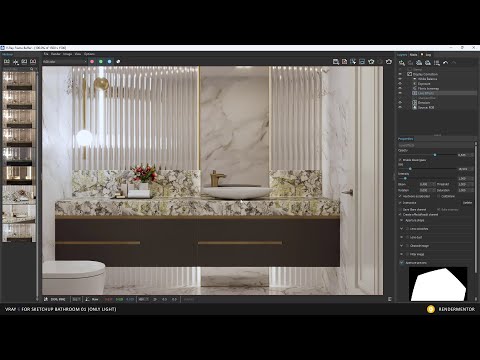Open the View menu

pyautogui.click(x=78, y=54)
